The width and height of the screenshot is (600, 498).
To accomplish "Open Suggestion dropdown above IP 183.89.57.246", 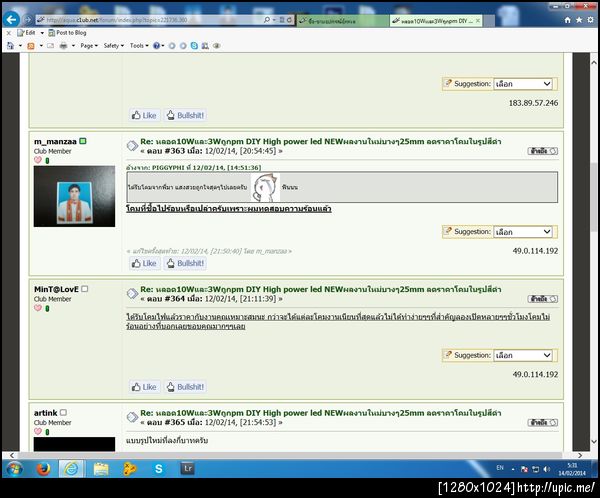I will click(523, 84).
